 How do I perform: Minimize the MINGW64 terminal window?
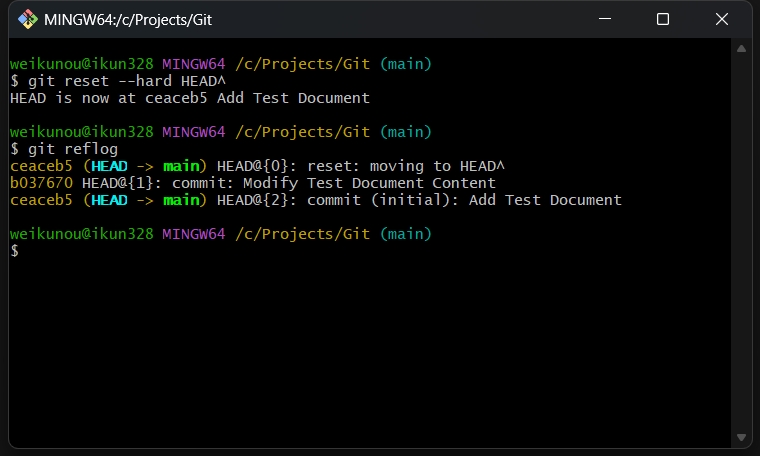click(x=604, y=19)
